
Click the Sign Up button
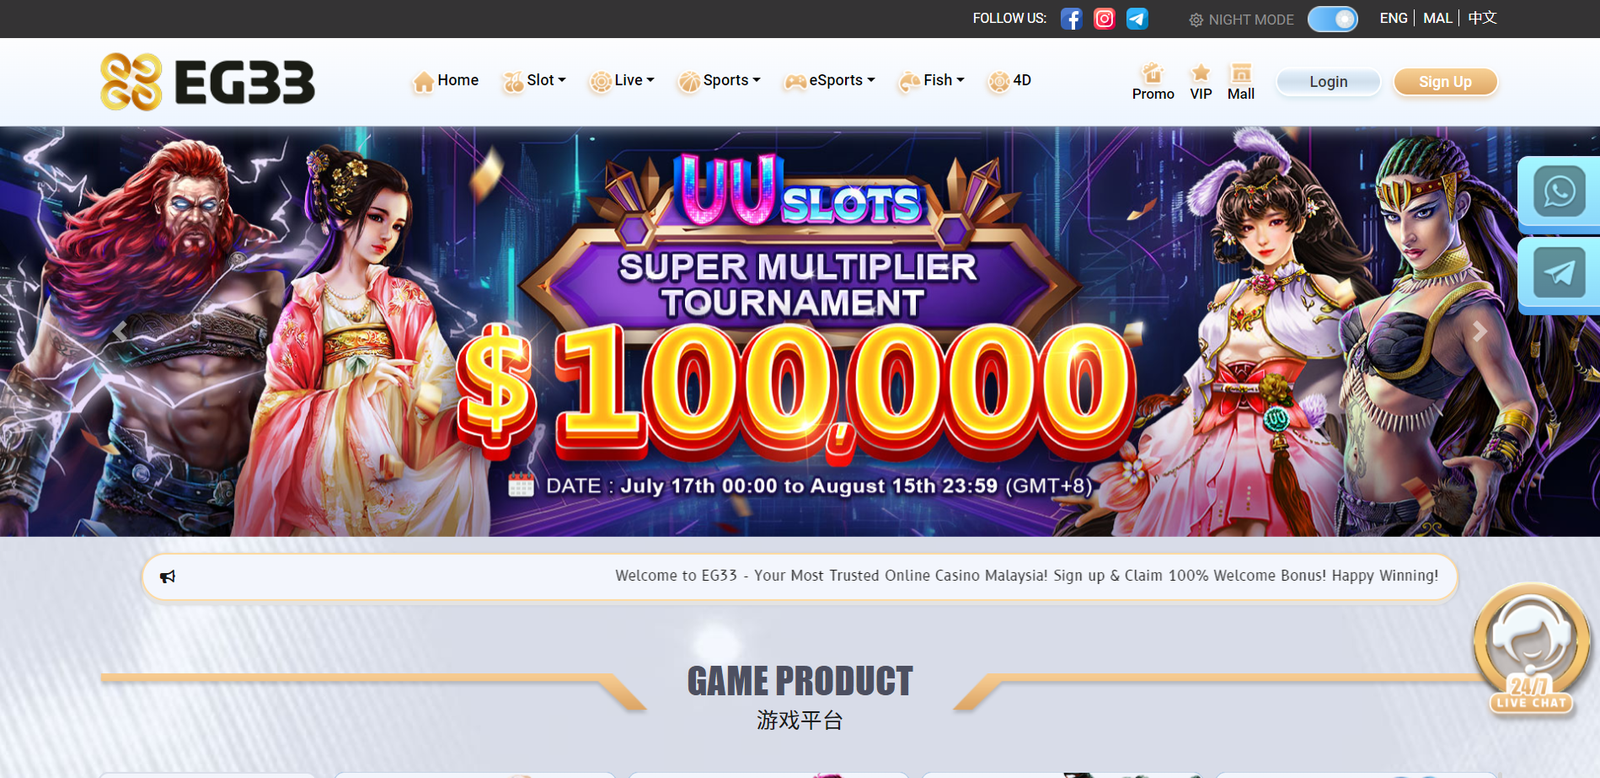coord(1445,82)
